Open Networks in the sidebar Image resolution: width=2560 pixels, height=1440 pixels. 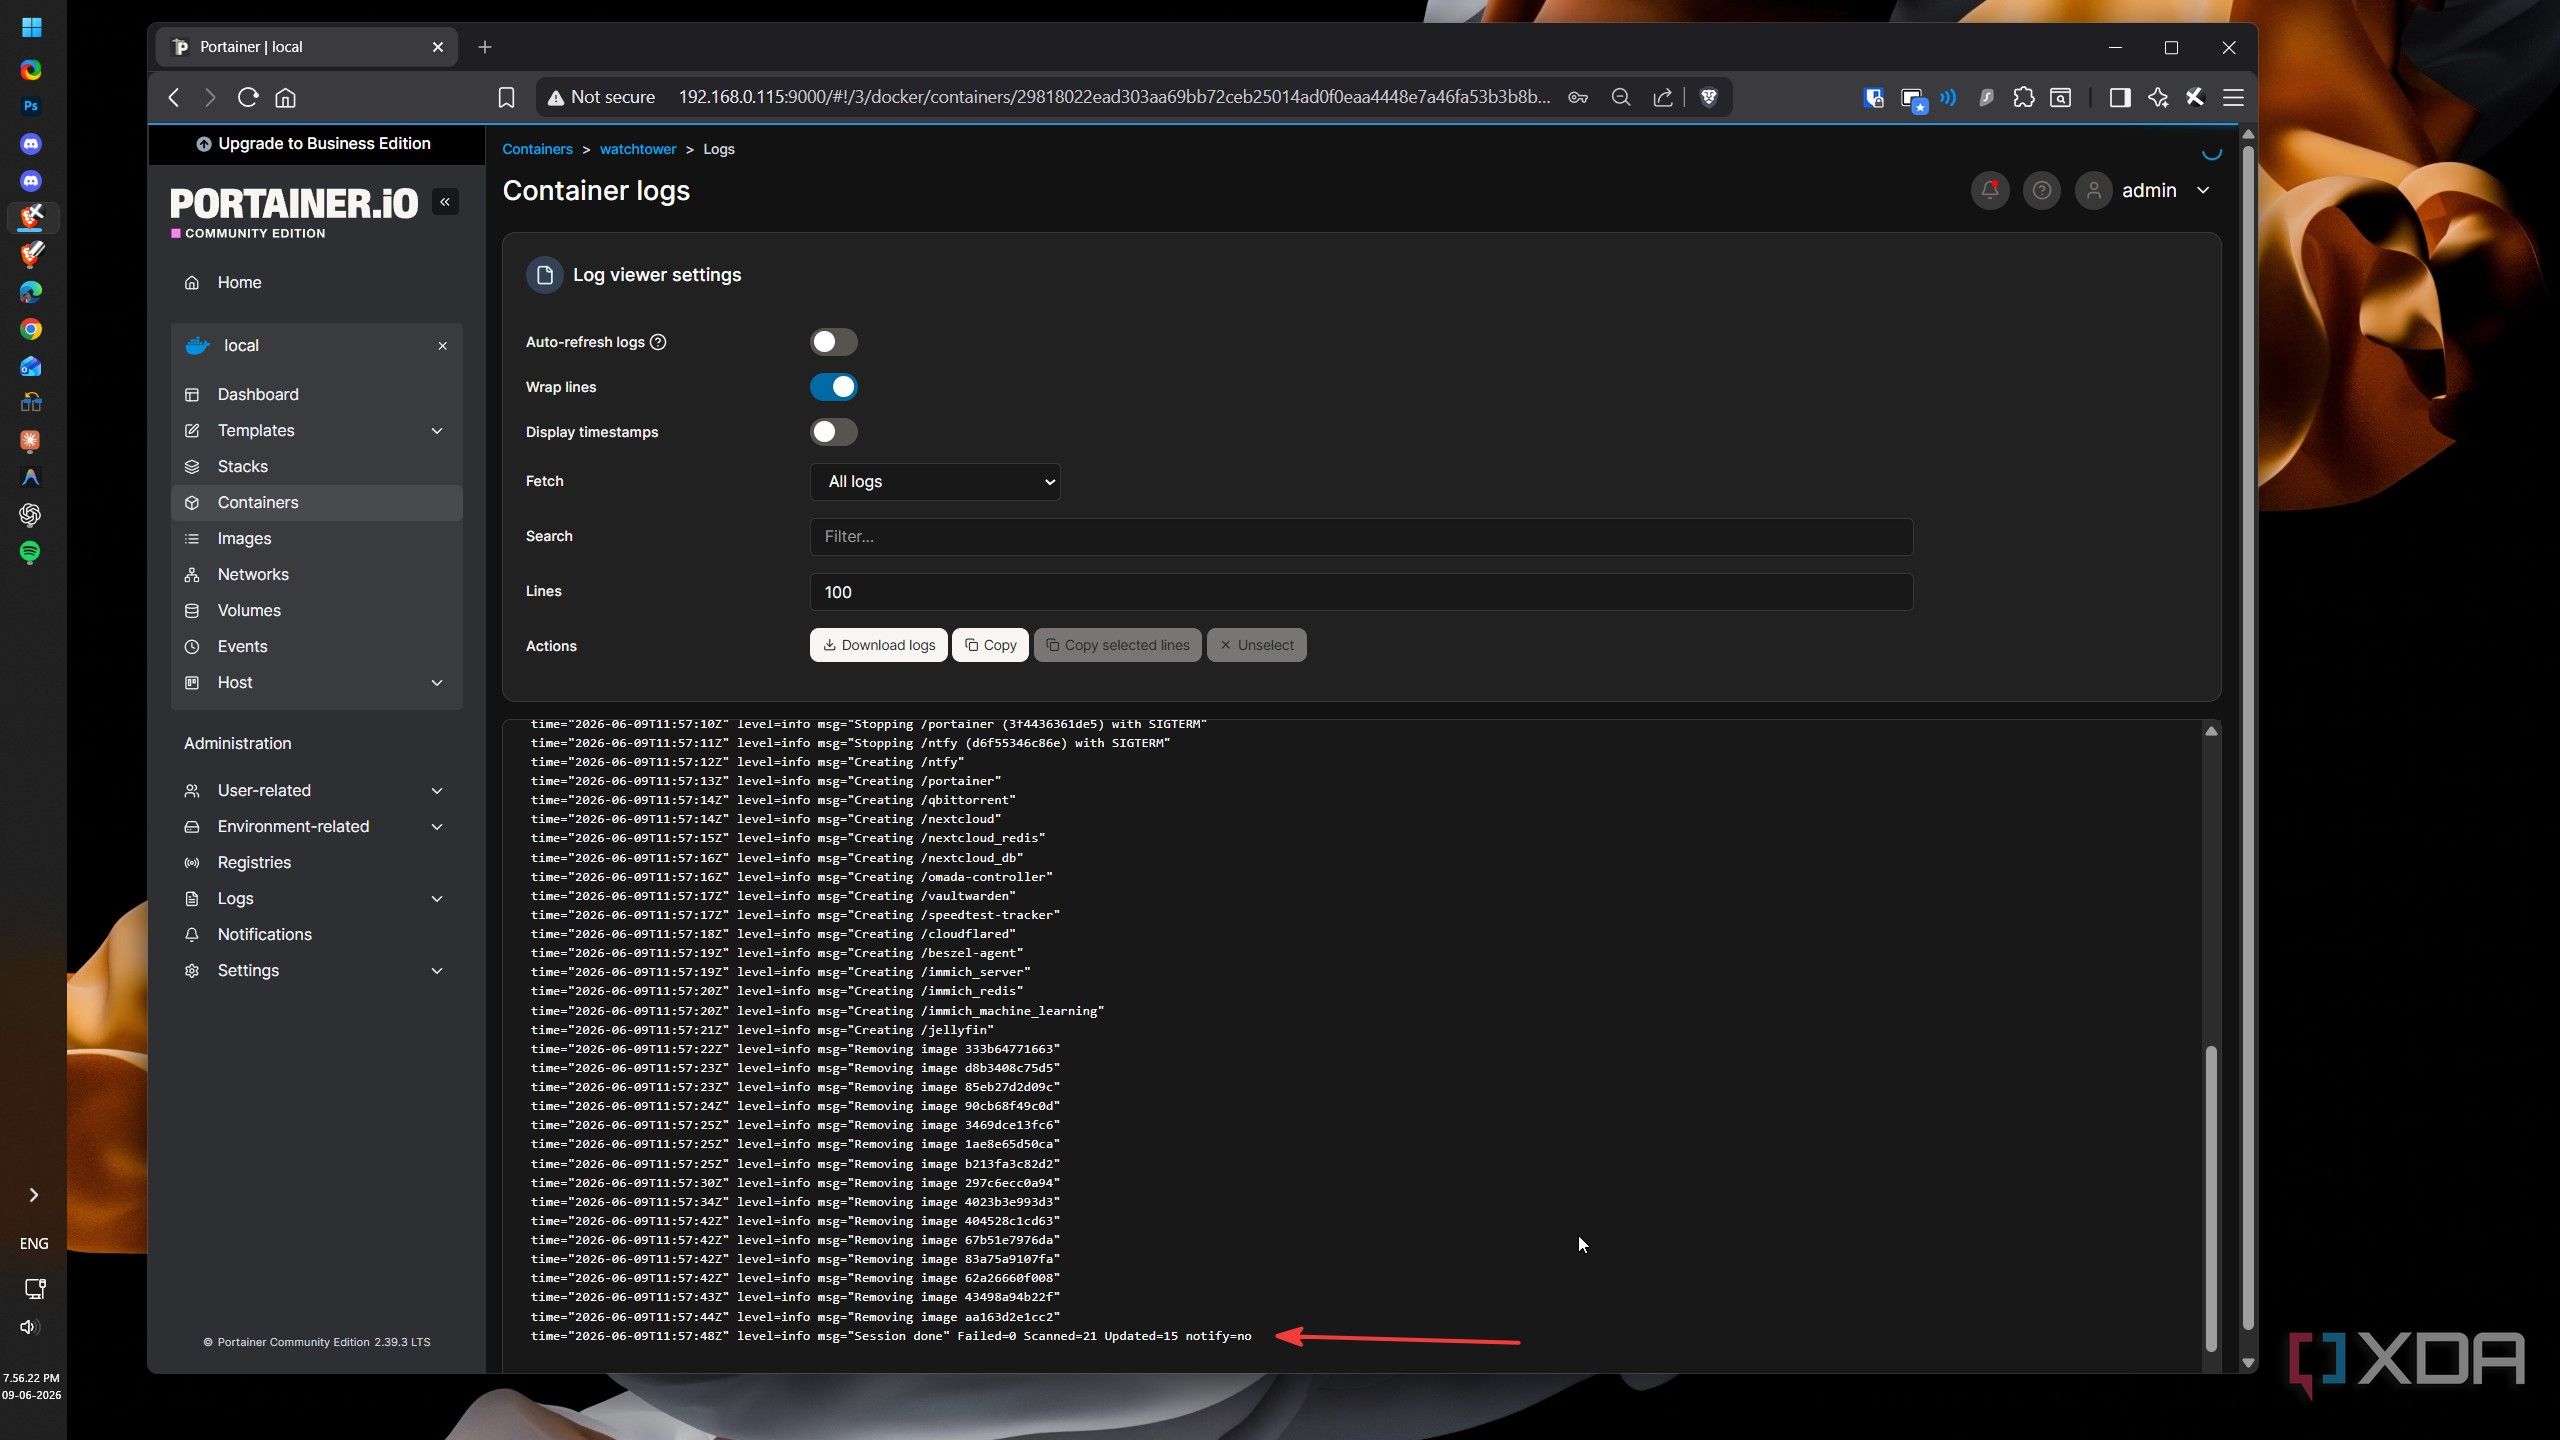click(x=316, y=575)
